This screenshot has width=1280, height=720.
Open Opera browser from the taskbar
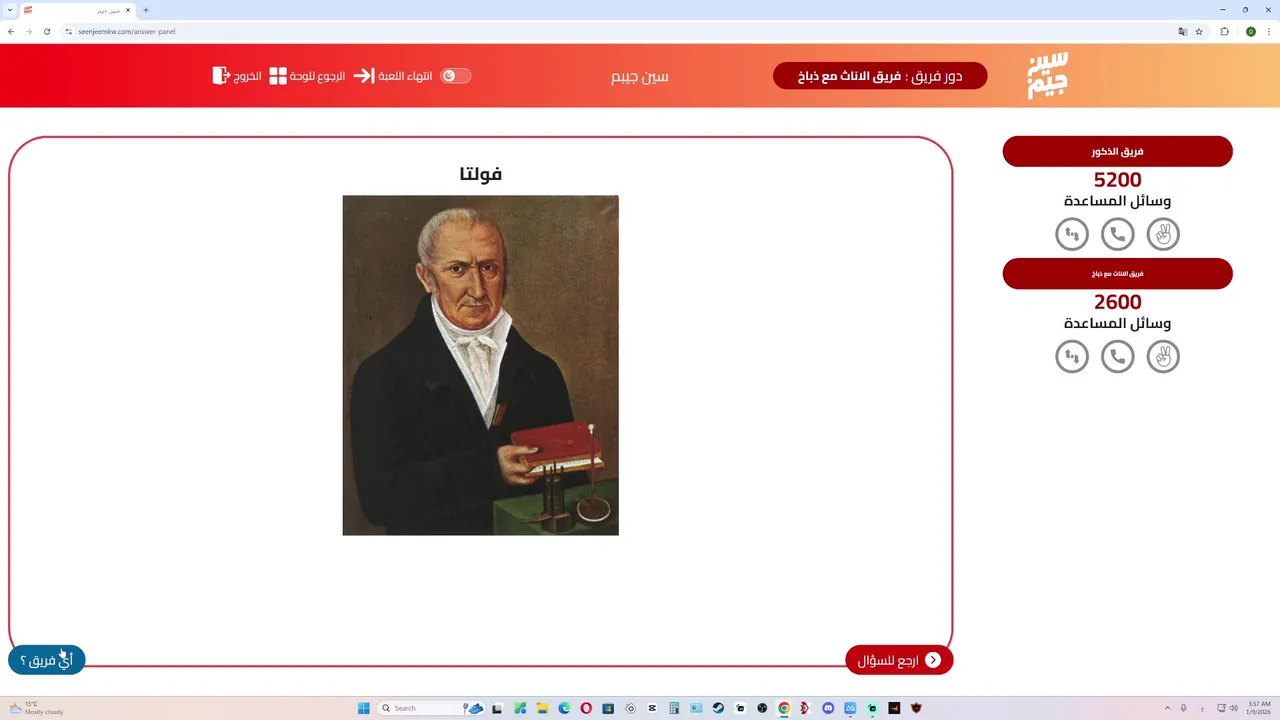click(x=586, y=708)
